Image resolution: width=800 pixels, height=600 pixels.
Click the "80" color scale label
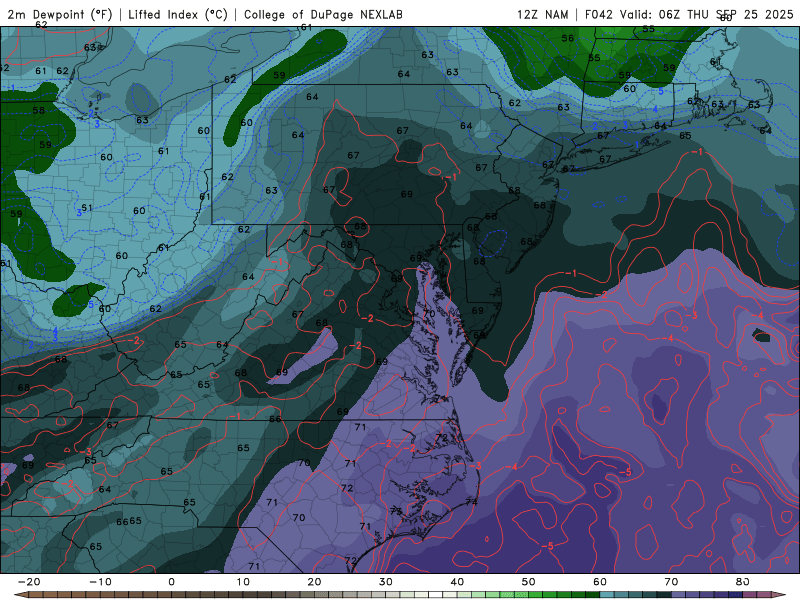[743, 582]
